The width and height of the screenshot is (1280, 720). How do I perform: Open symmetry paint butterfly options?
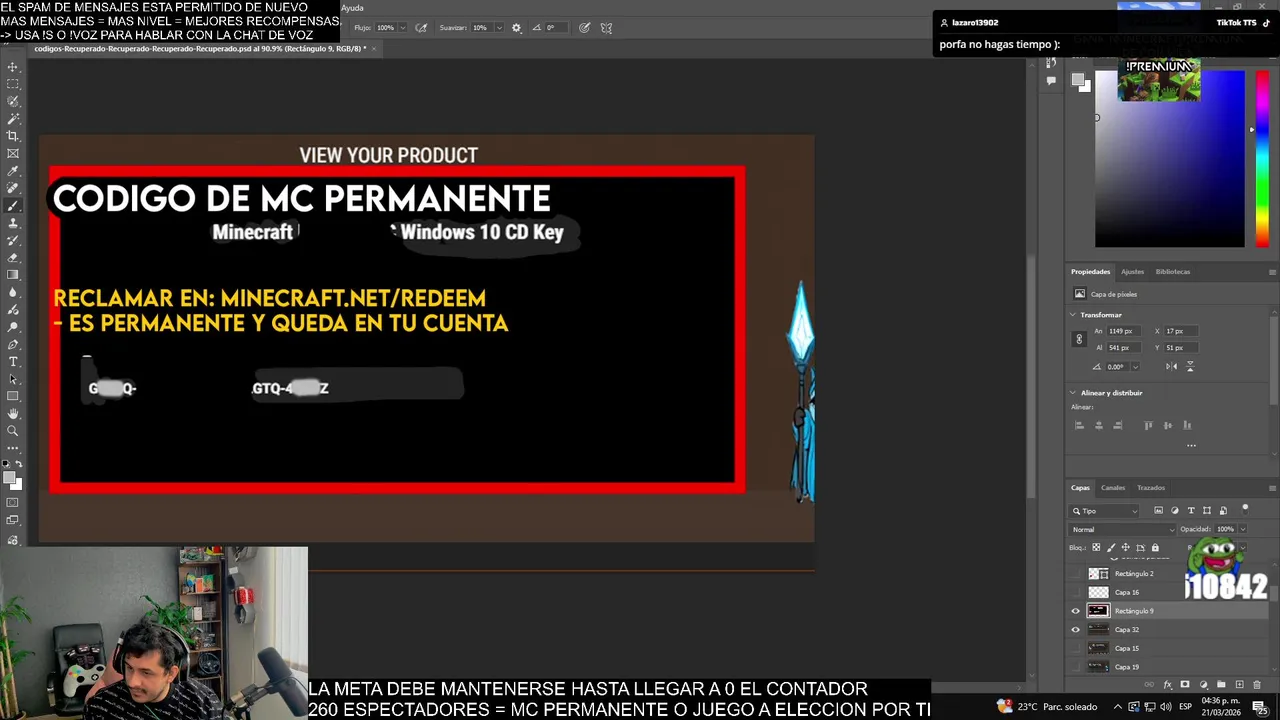click(606, 28)
